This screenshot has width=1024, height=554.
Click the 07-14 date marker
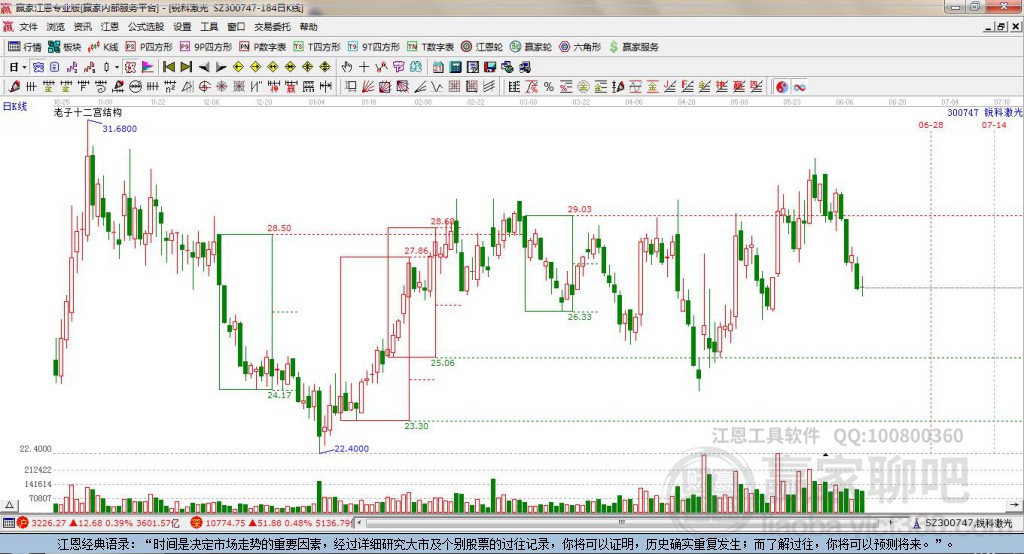pyautogui.click(x=994, y=125)
